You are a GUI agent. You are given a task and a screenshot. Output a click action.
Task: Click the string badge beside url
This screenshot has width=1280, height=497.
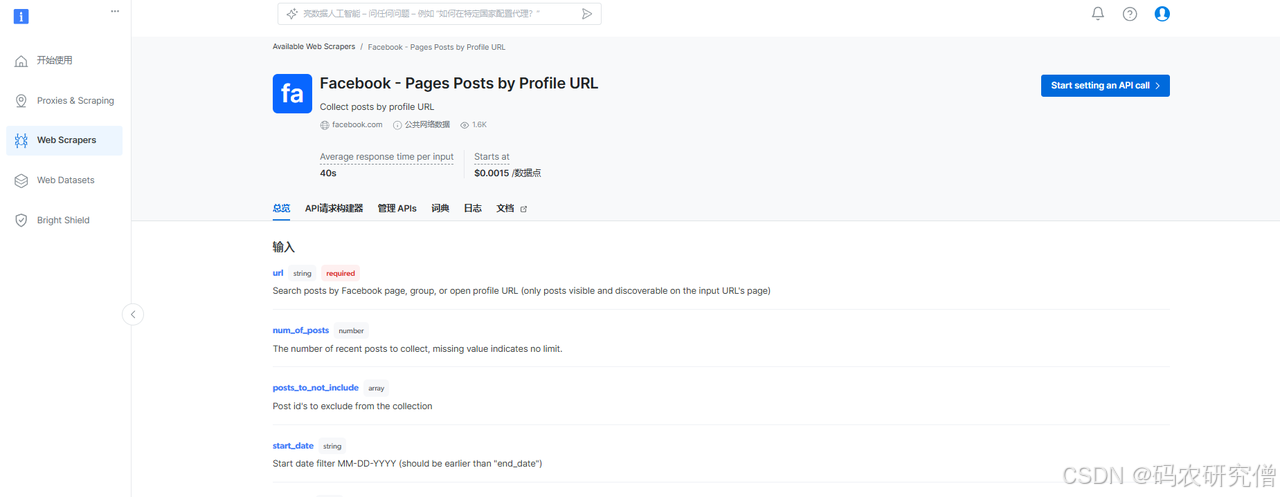pyautogui.click(x=302, y=273)
